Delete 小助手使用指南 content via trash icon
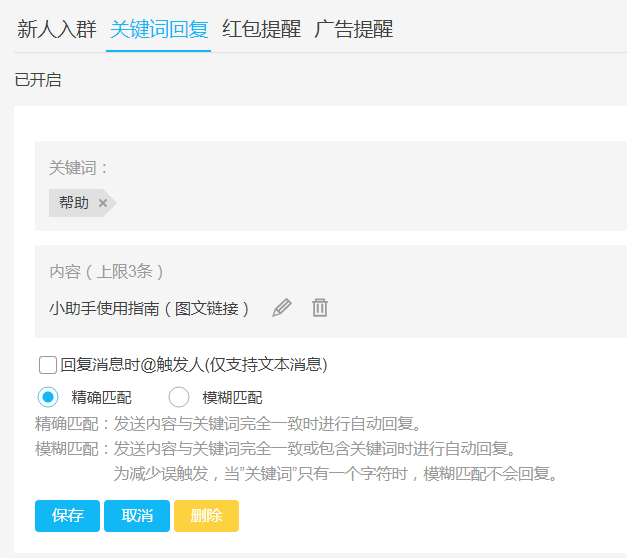The image size is (627, 558). click(319, 308)
